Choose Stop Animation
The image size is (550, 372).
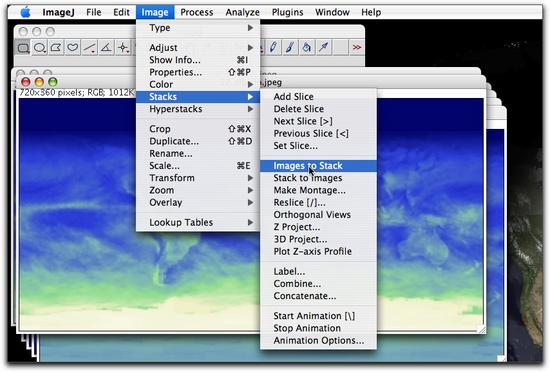coord(318,328)
